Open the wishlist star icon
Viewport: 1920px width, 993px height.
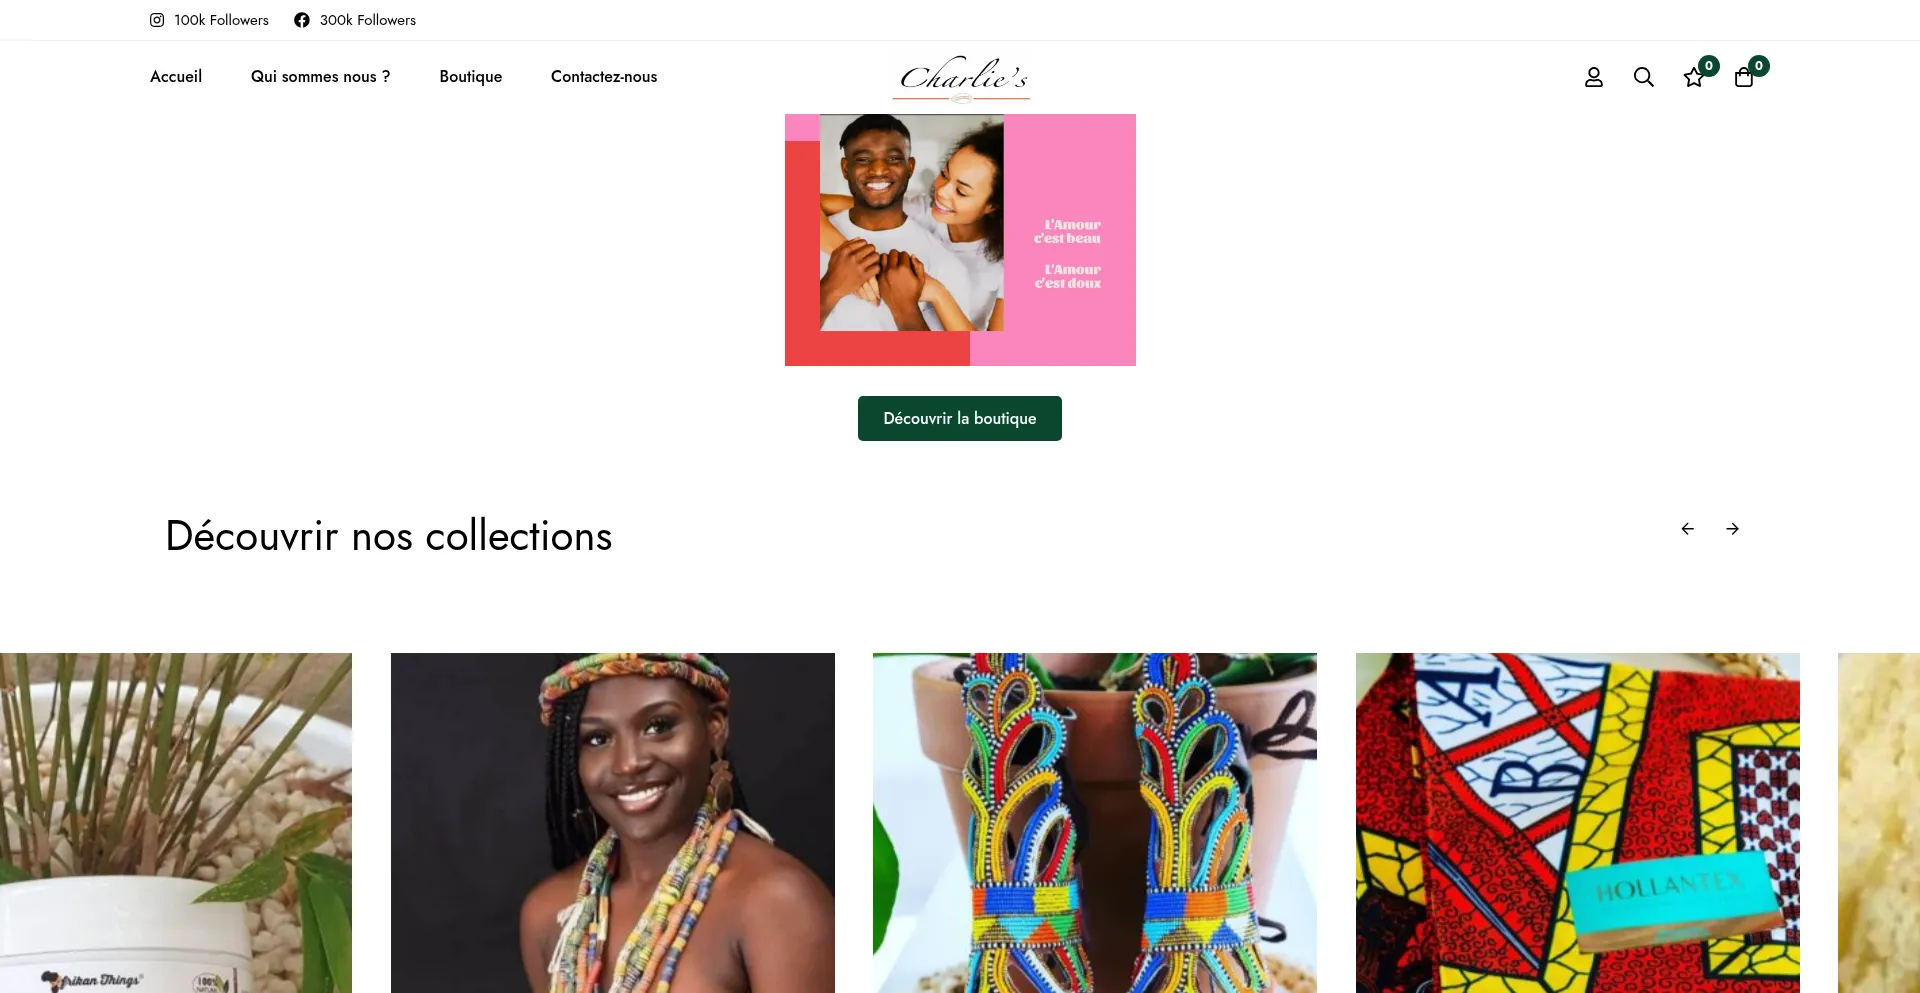point(1694,77)
